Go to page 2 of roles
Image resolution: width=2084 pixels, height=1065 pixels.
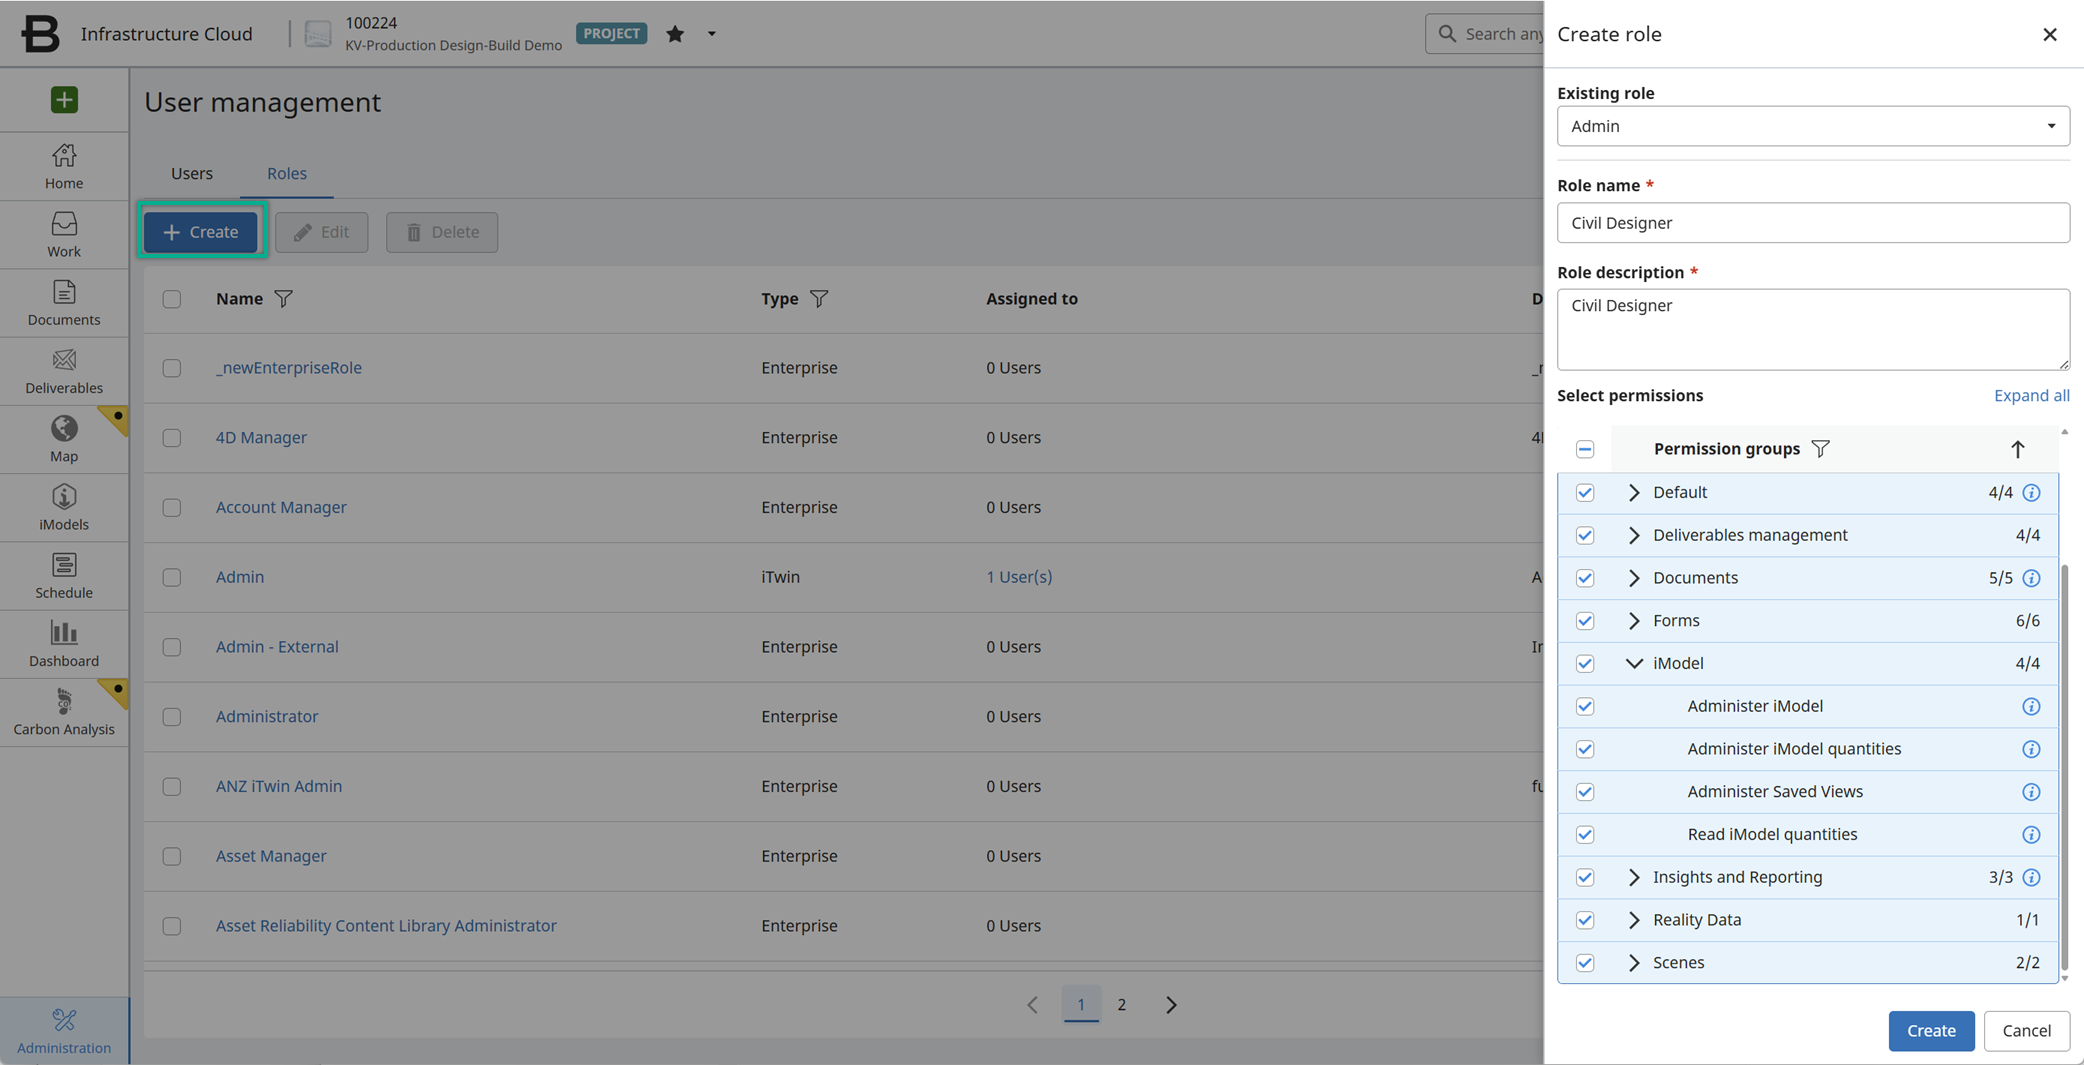(1122, 1005)
